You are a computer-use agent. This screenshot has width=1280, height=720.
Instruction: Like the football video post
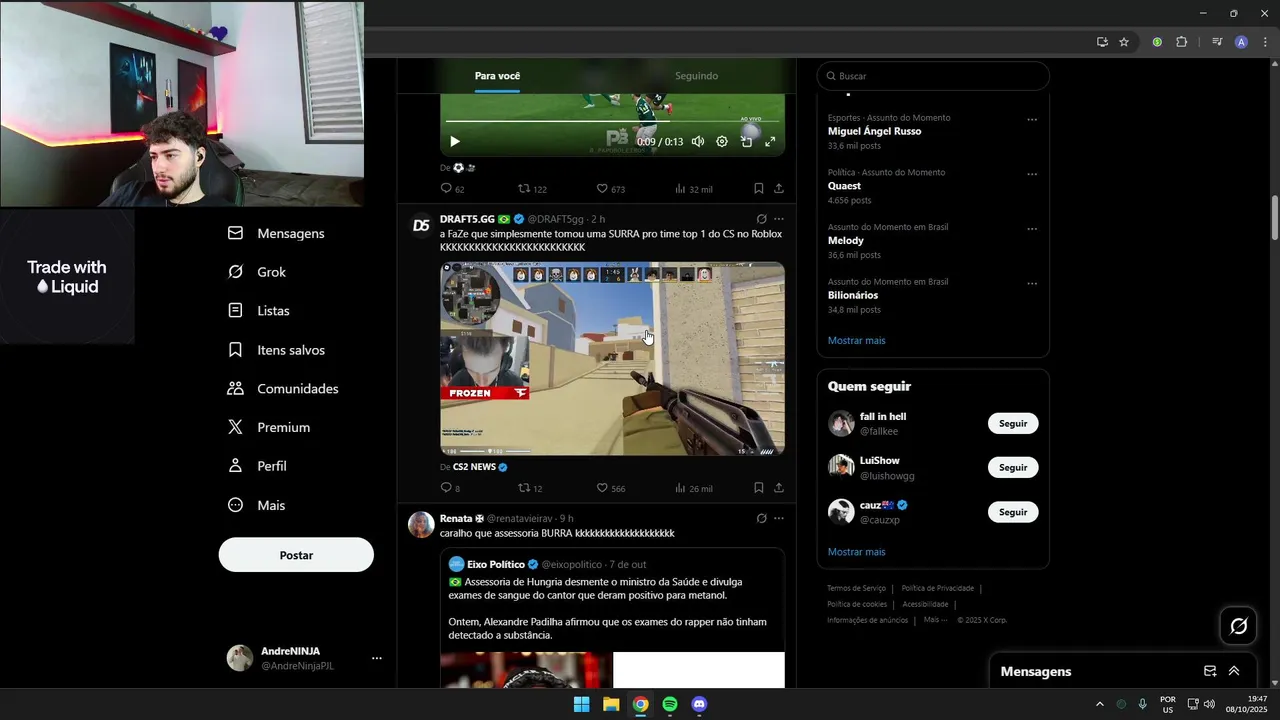(610, 189)
